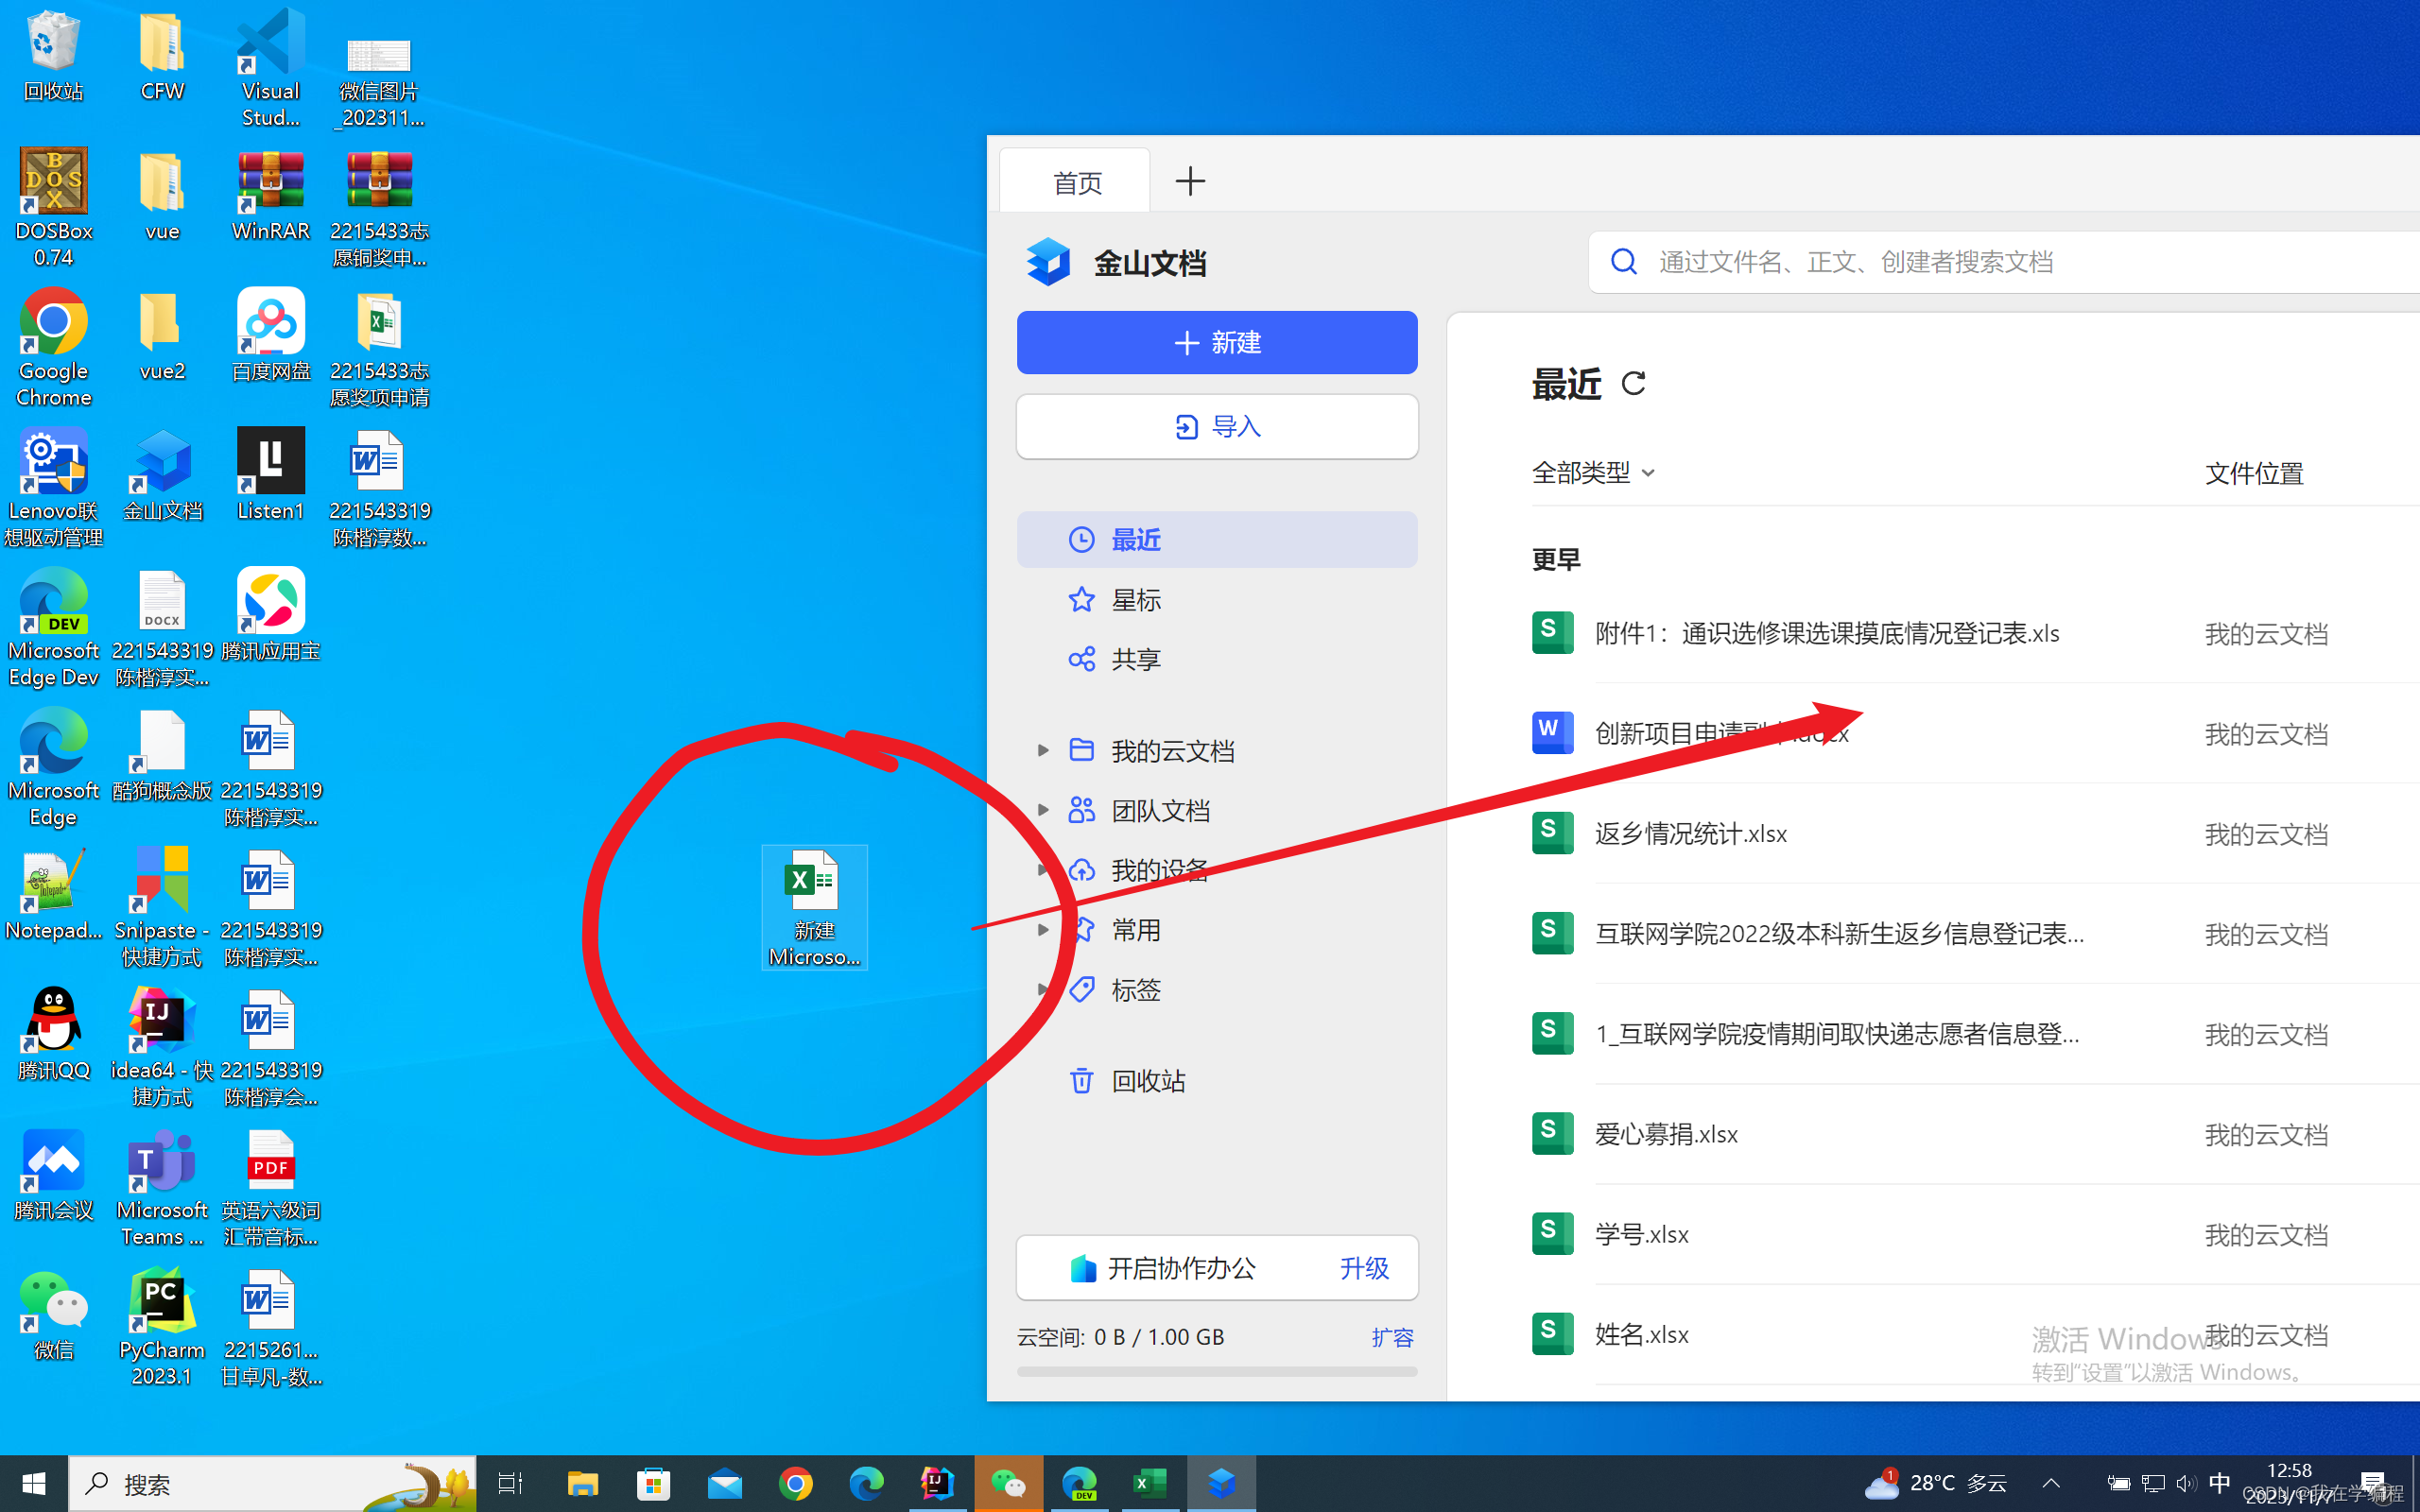The width and height of the screenshot is (2420, 1512).
Task: Expand the 标签 tree node
Action: (x=1042, y=990)
